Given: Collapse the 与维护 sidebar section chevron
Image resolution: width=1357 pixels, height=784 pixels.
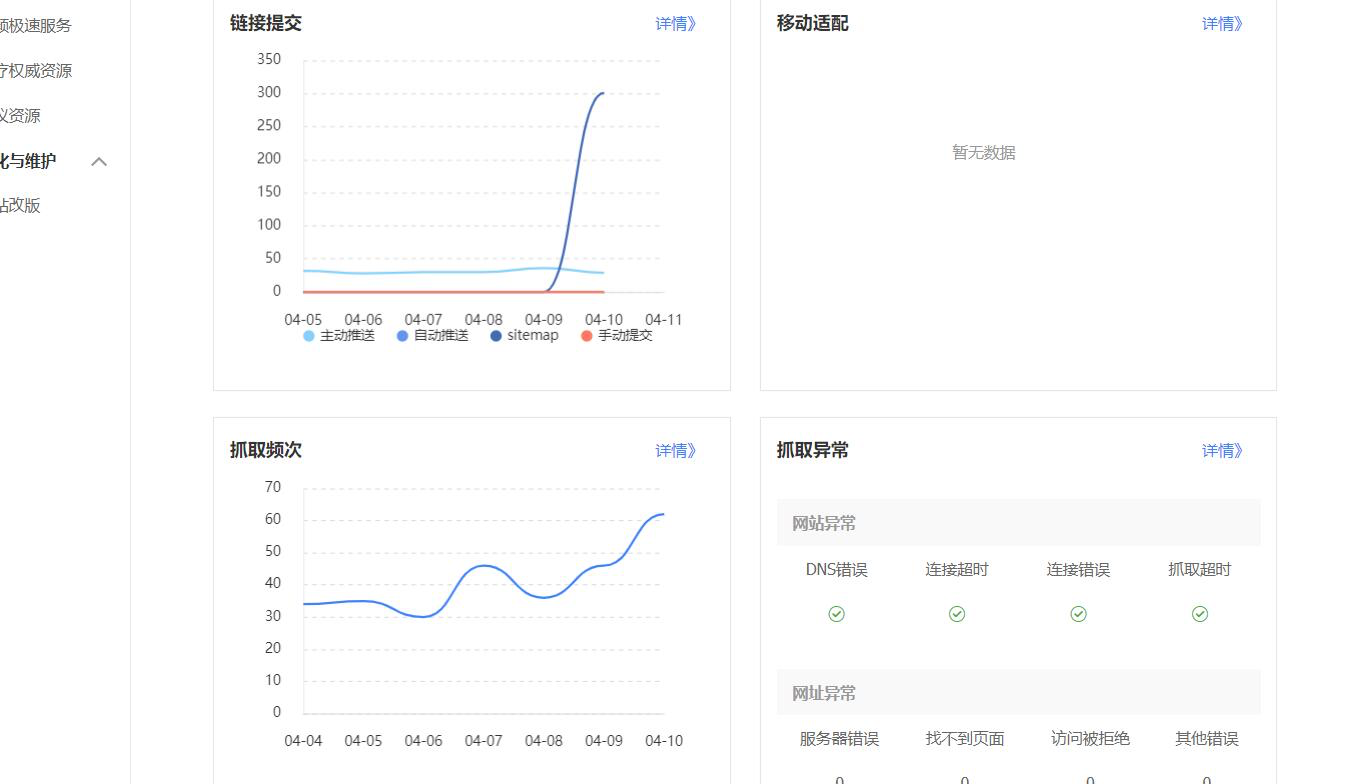Looking at the screenshot, I should pos(99,161).
